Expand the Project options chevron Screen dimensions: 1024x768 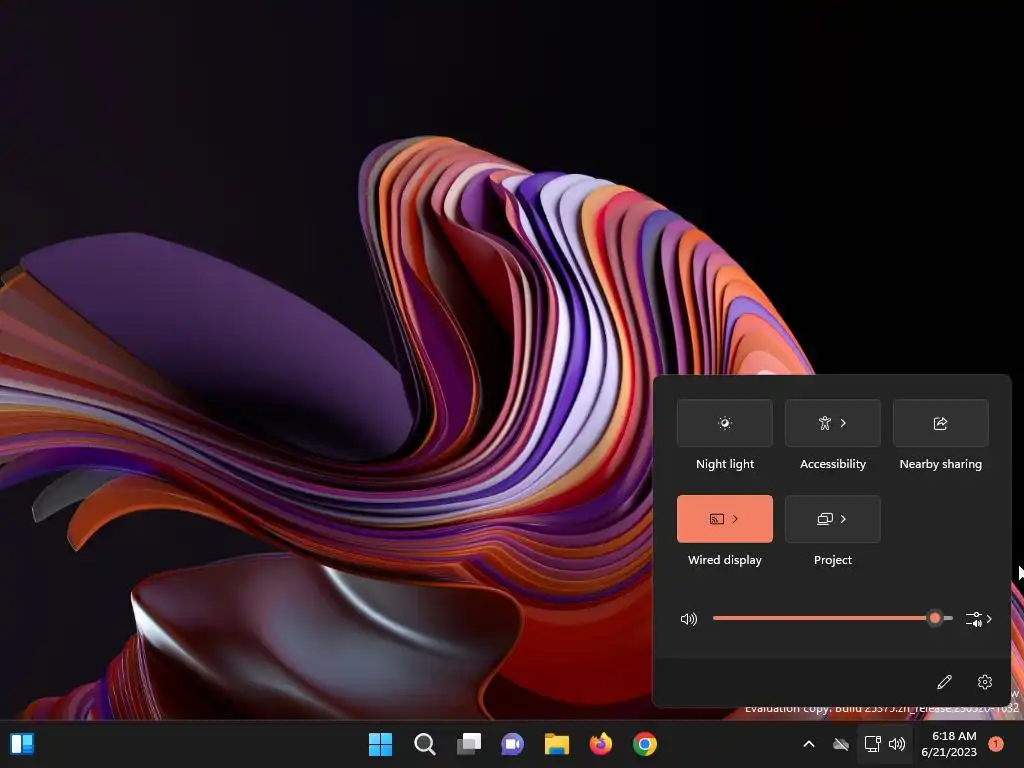843,519
